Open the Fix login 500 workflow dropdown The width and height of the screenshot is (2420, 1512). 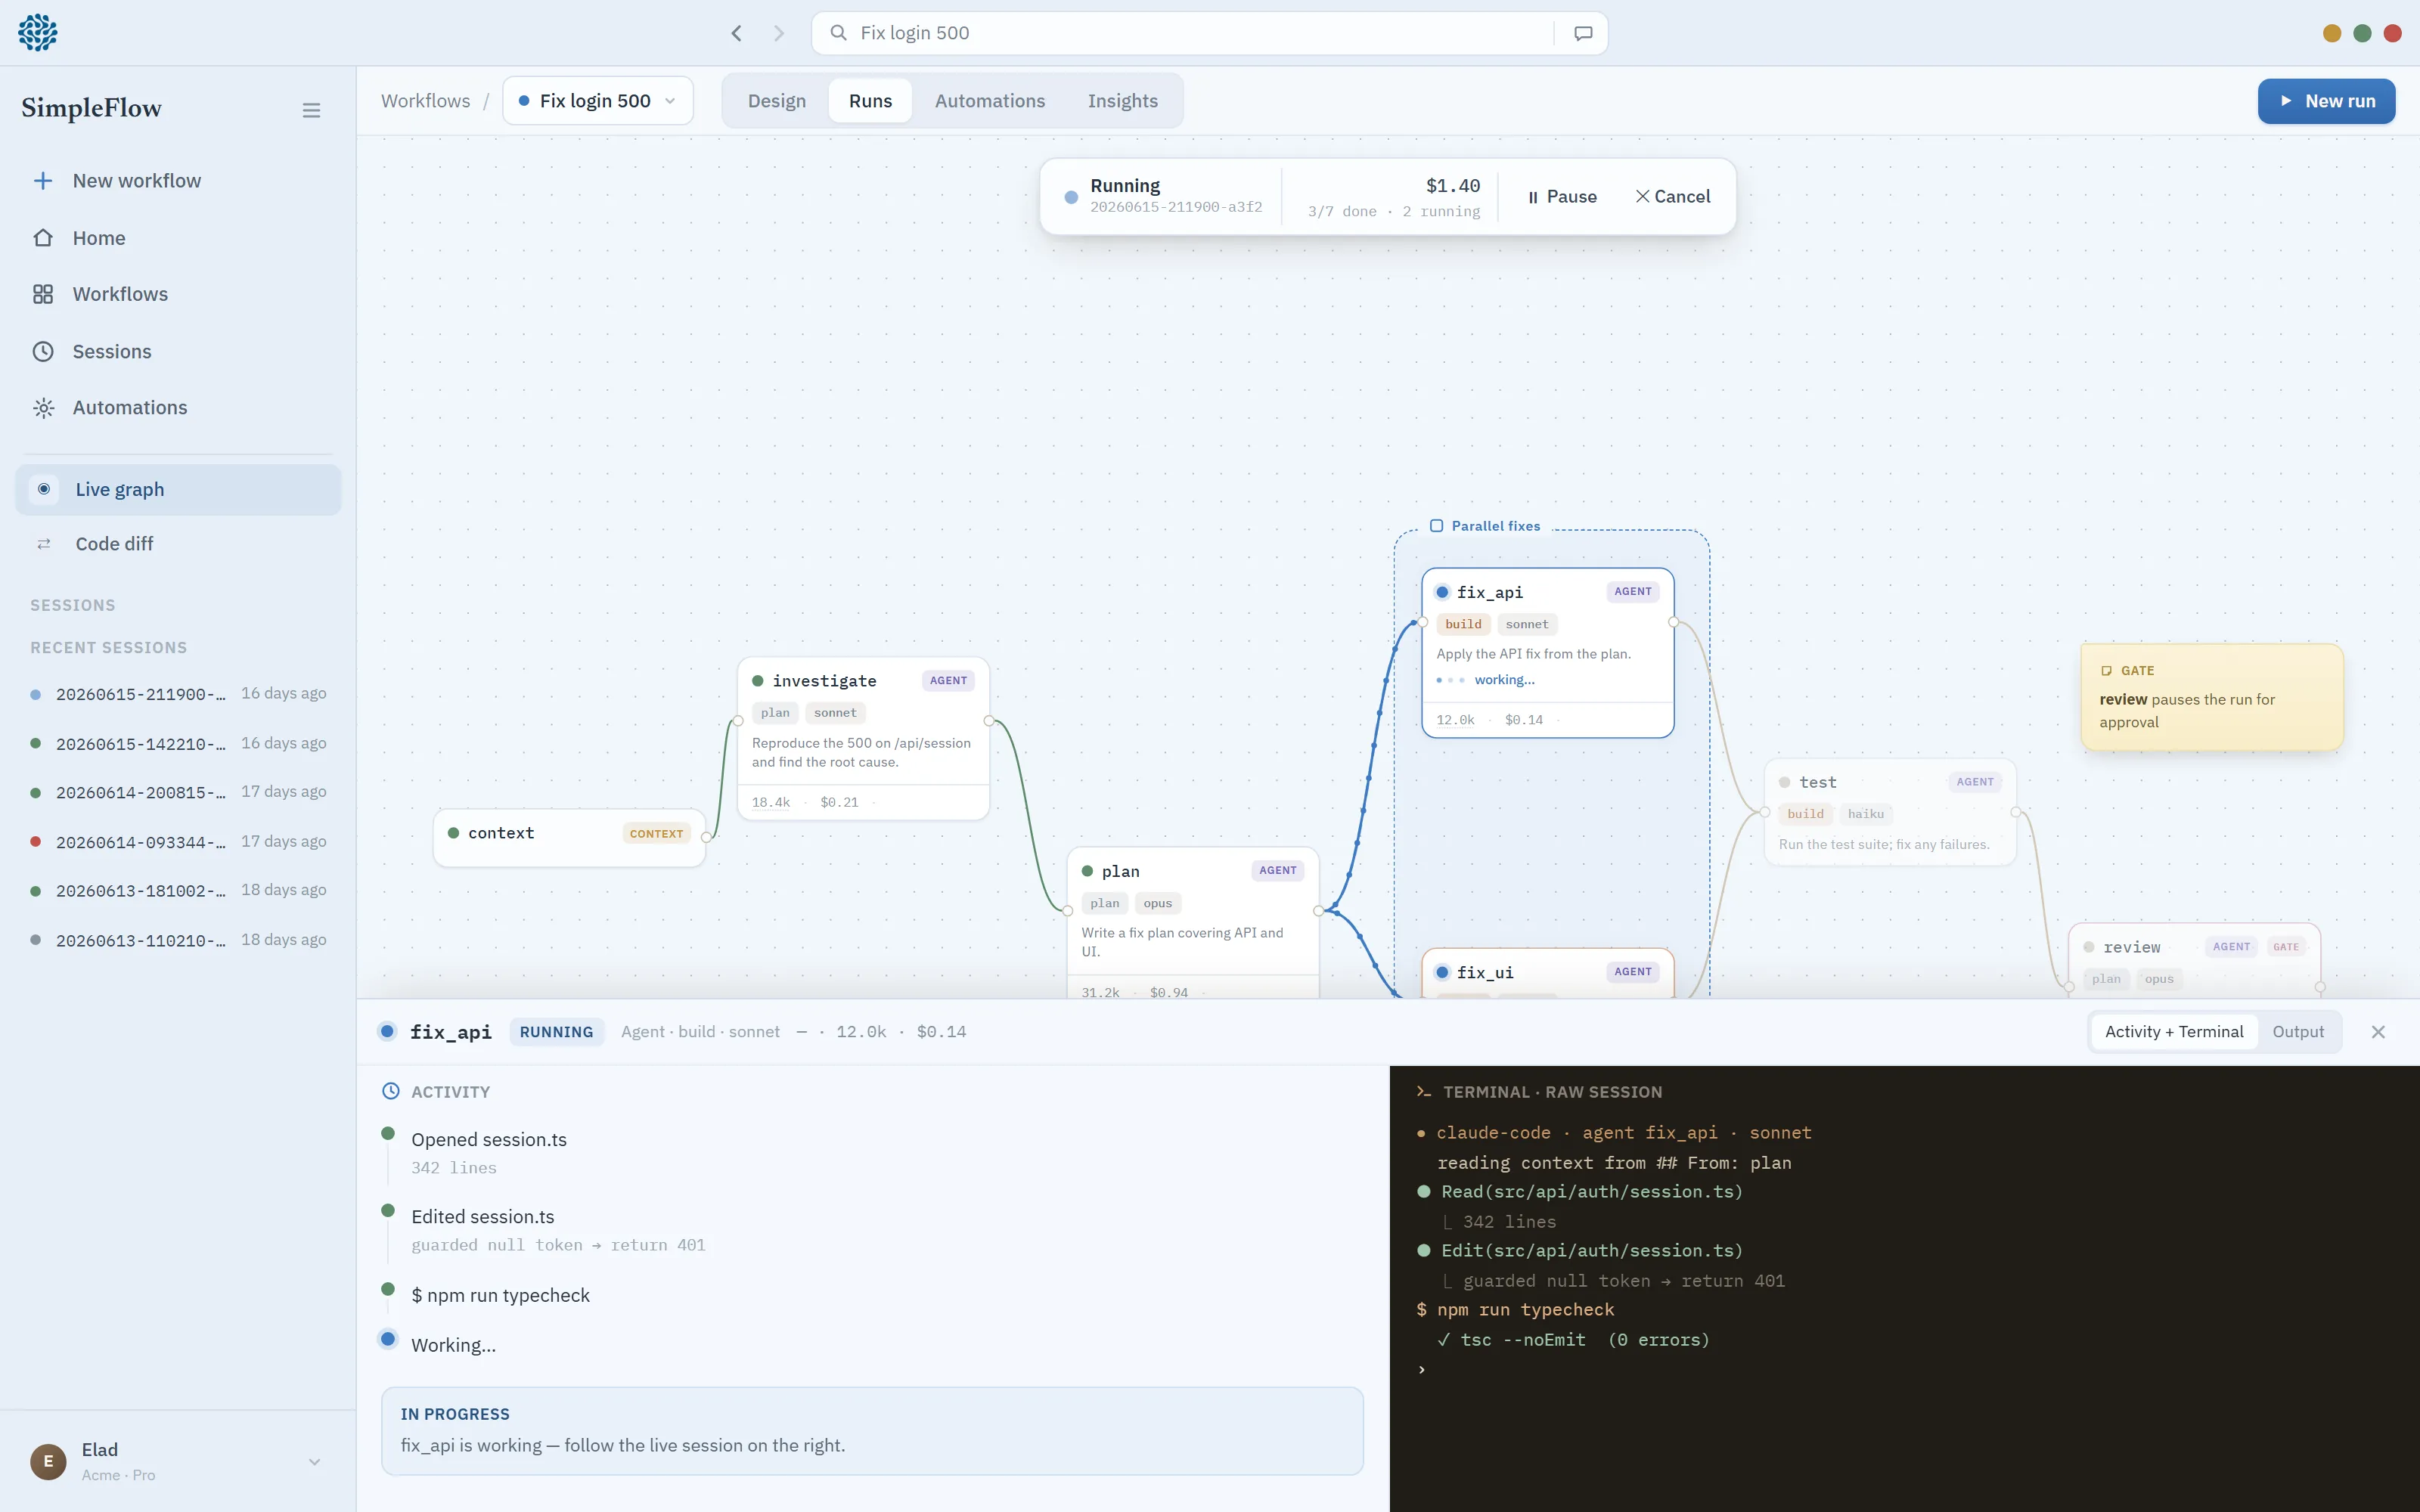point(597,101)
